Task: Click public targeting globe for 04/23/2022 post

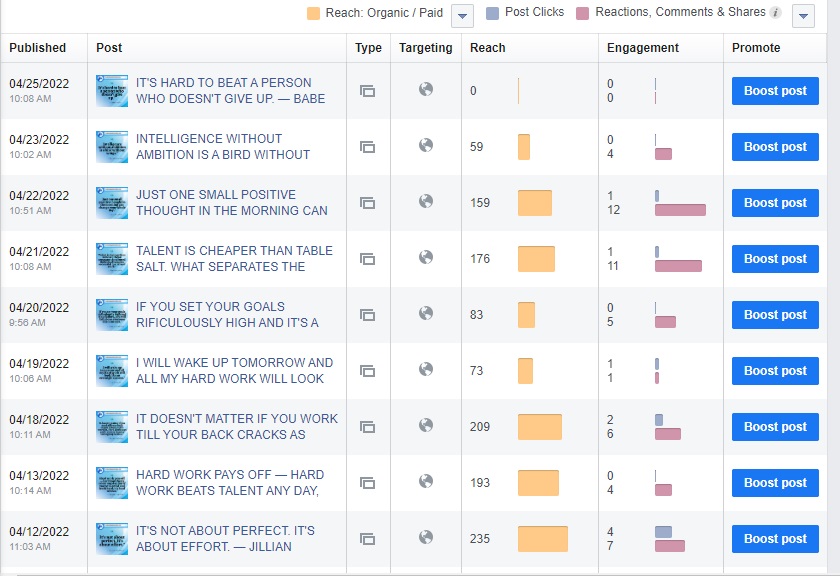Action: pyautogui.click(x=426, y=146)
